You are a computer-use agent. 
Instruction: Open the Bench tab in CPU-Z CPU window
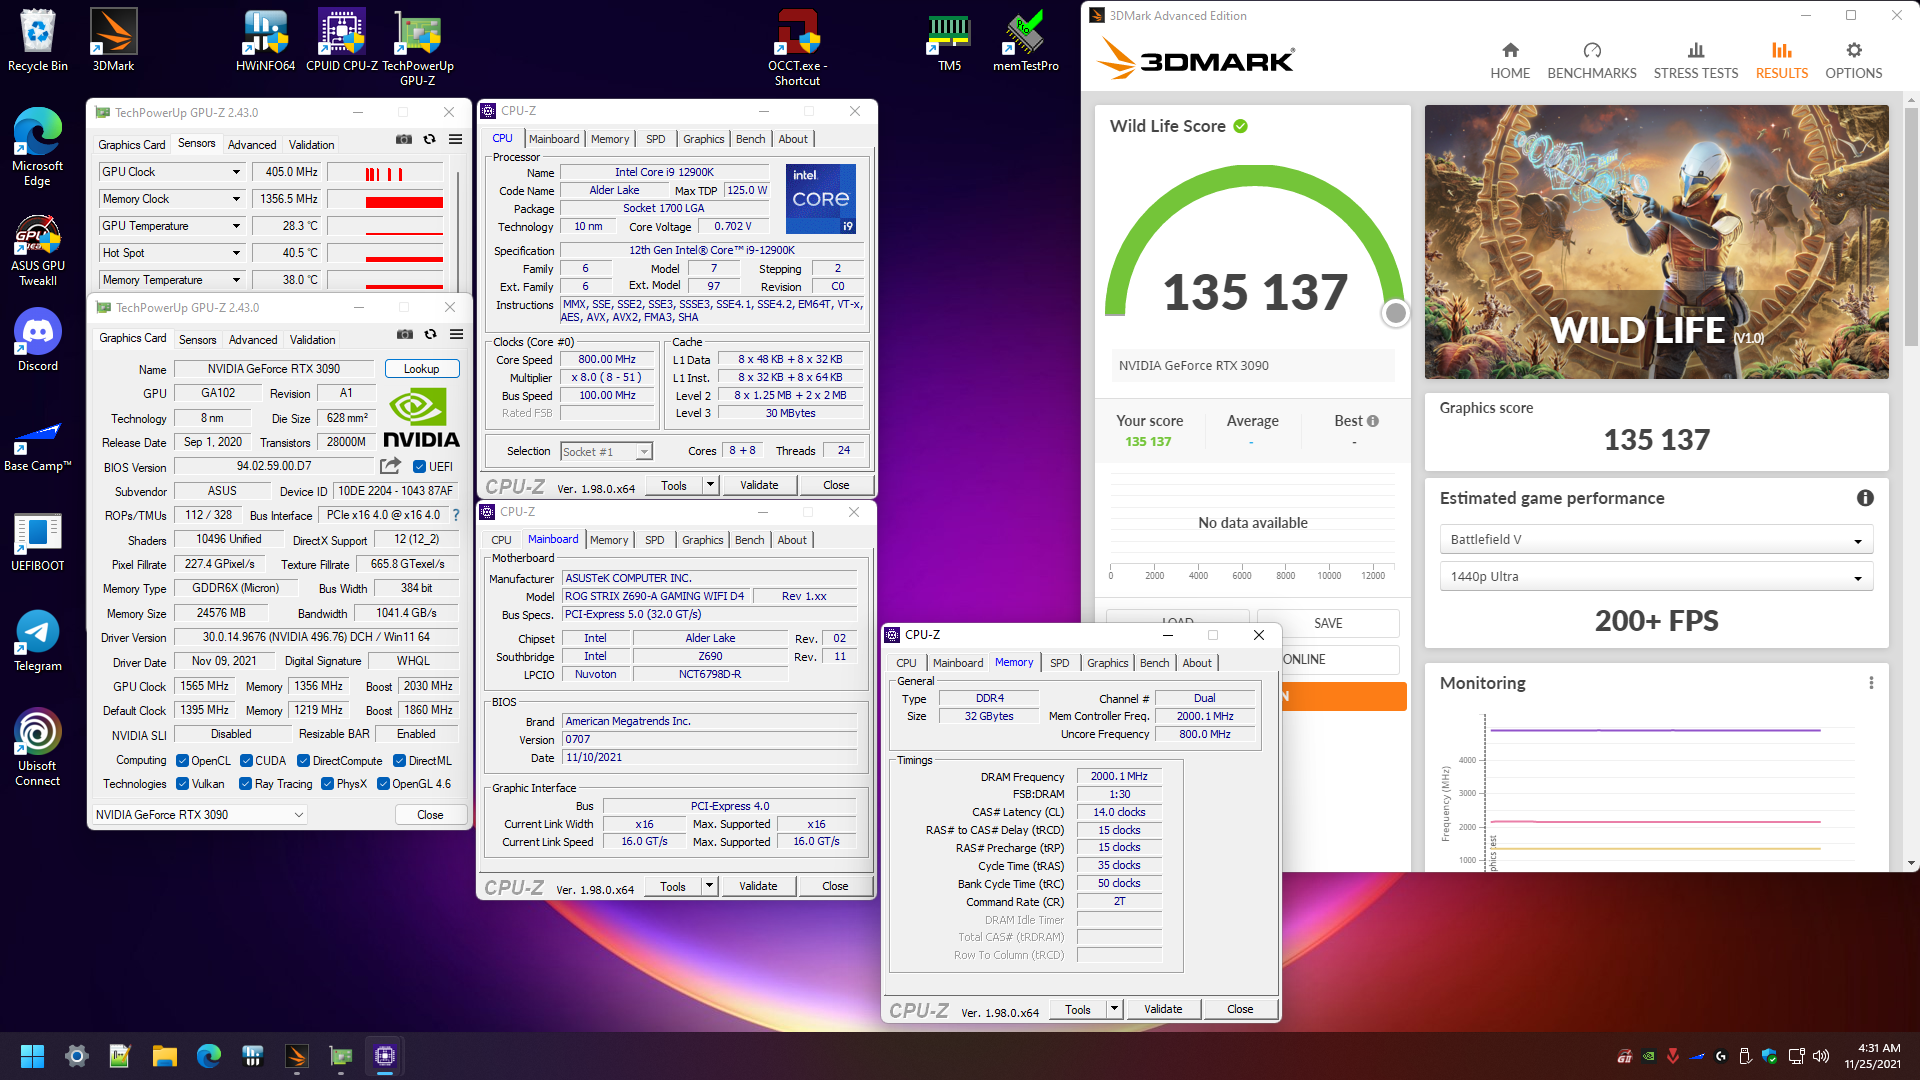coord(750,139)
